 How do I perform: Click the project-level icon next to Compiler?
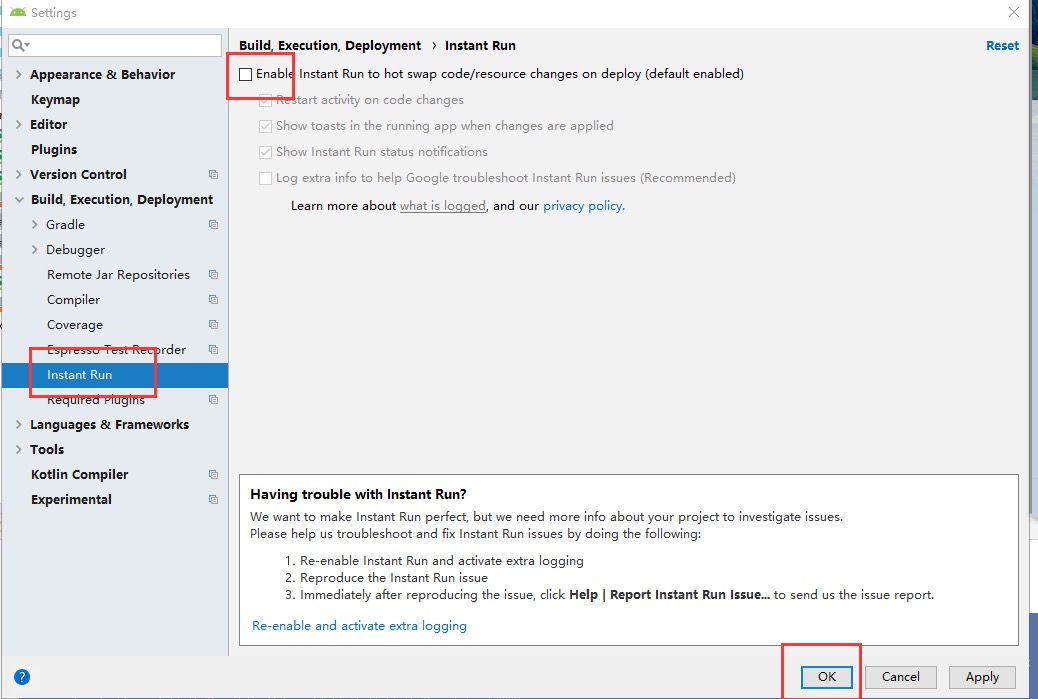click(x=213, y=299)
